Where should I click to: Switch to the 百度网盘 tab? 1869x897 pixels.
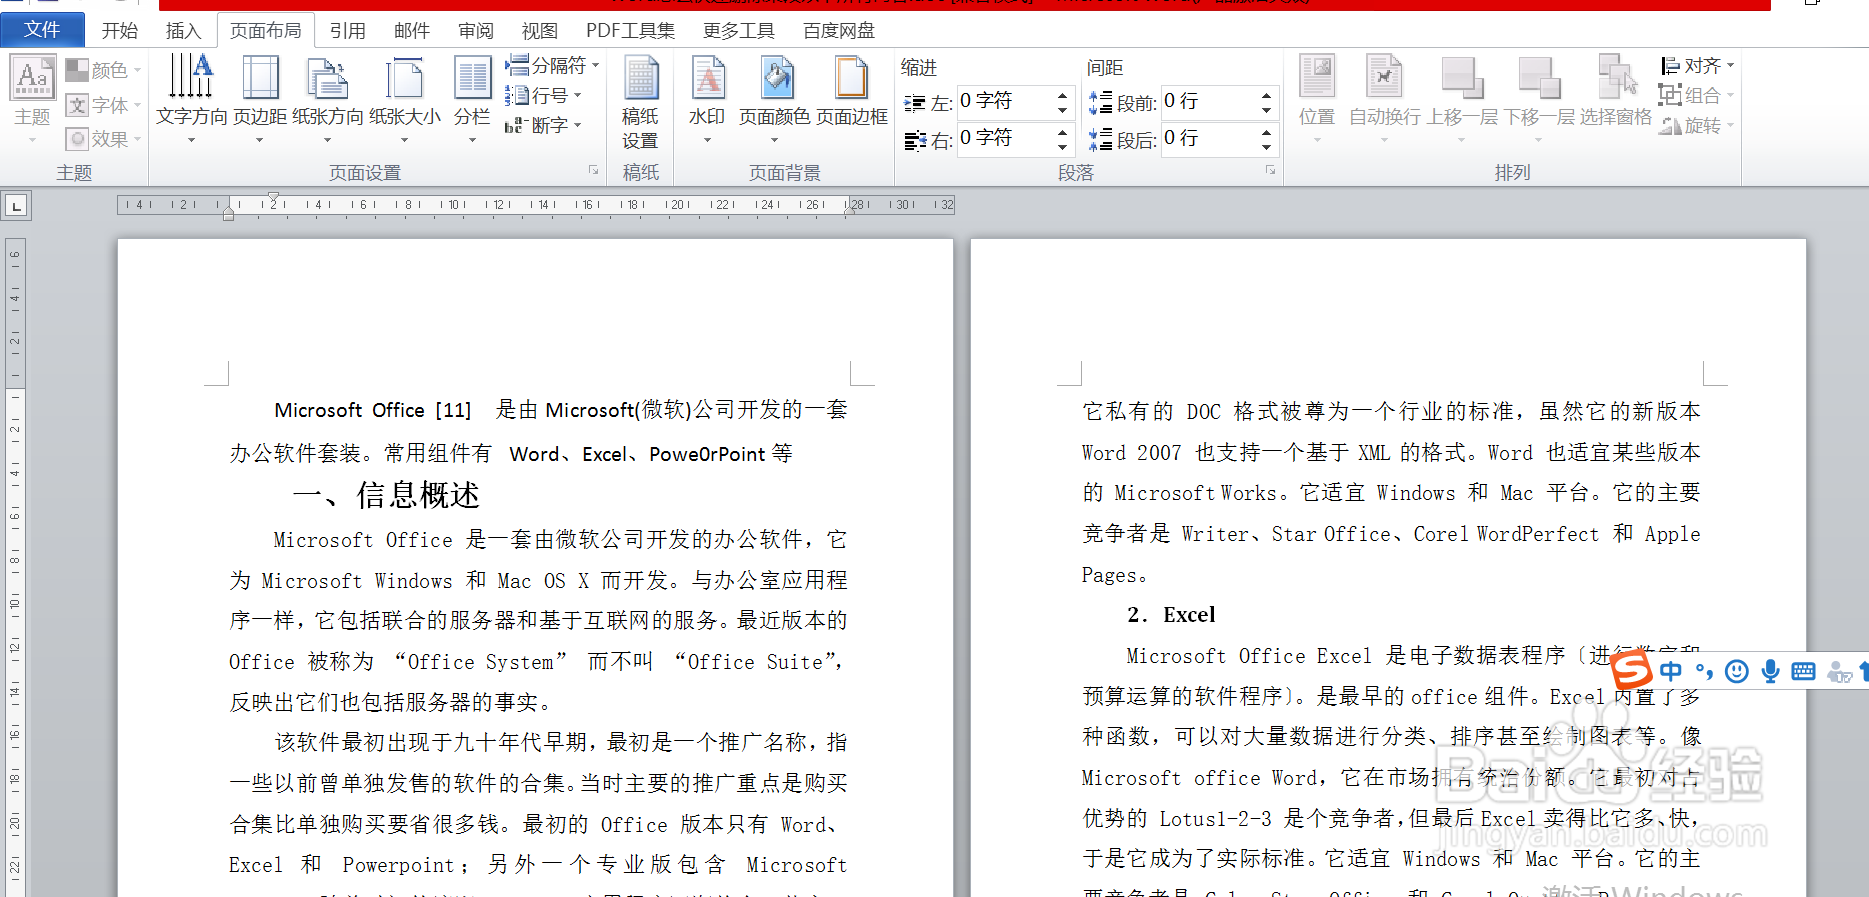point(839,31)
